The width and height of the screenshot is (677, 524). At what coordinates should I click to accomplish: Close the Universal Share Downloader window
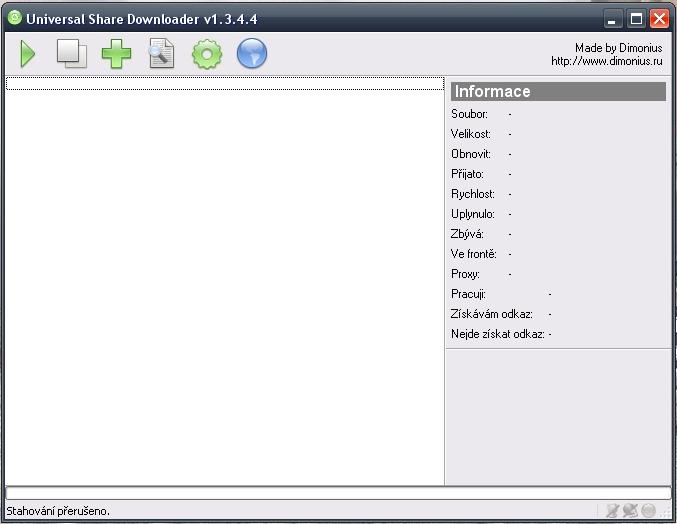659,19
